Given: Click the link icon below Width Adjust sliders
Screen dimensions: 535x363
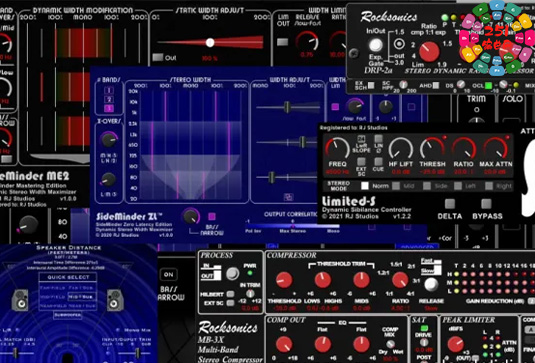Looking at the screenshot, I should pos(288,197).
